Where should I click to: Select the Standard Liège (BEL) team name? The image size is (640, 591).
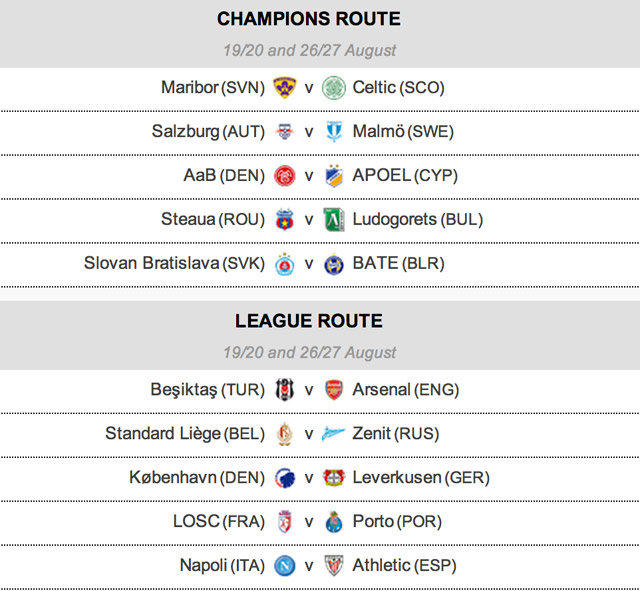tap(185, 434)
